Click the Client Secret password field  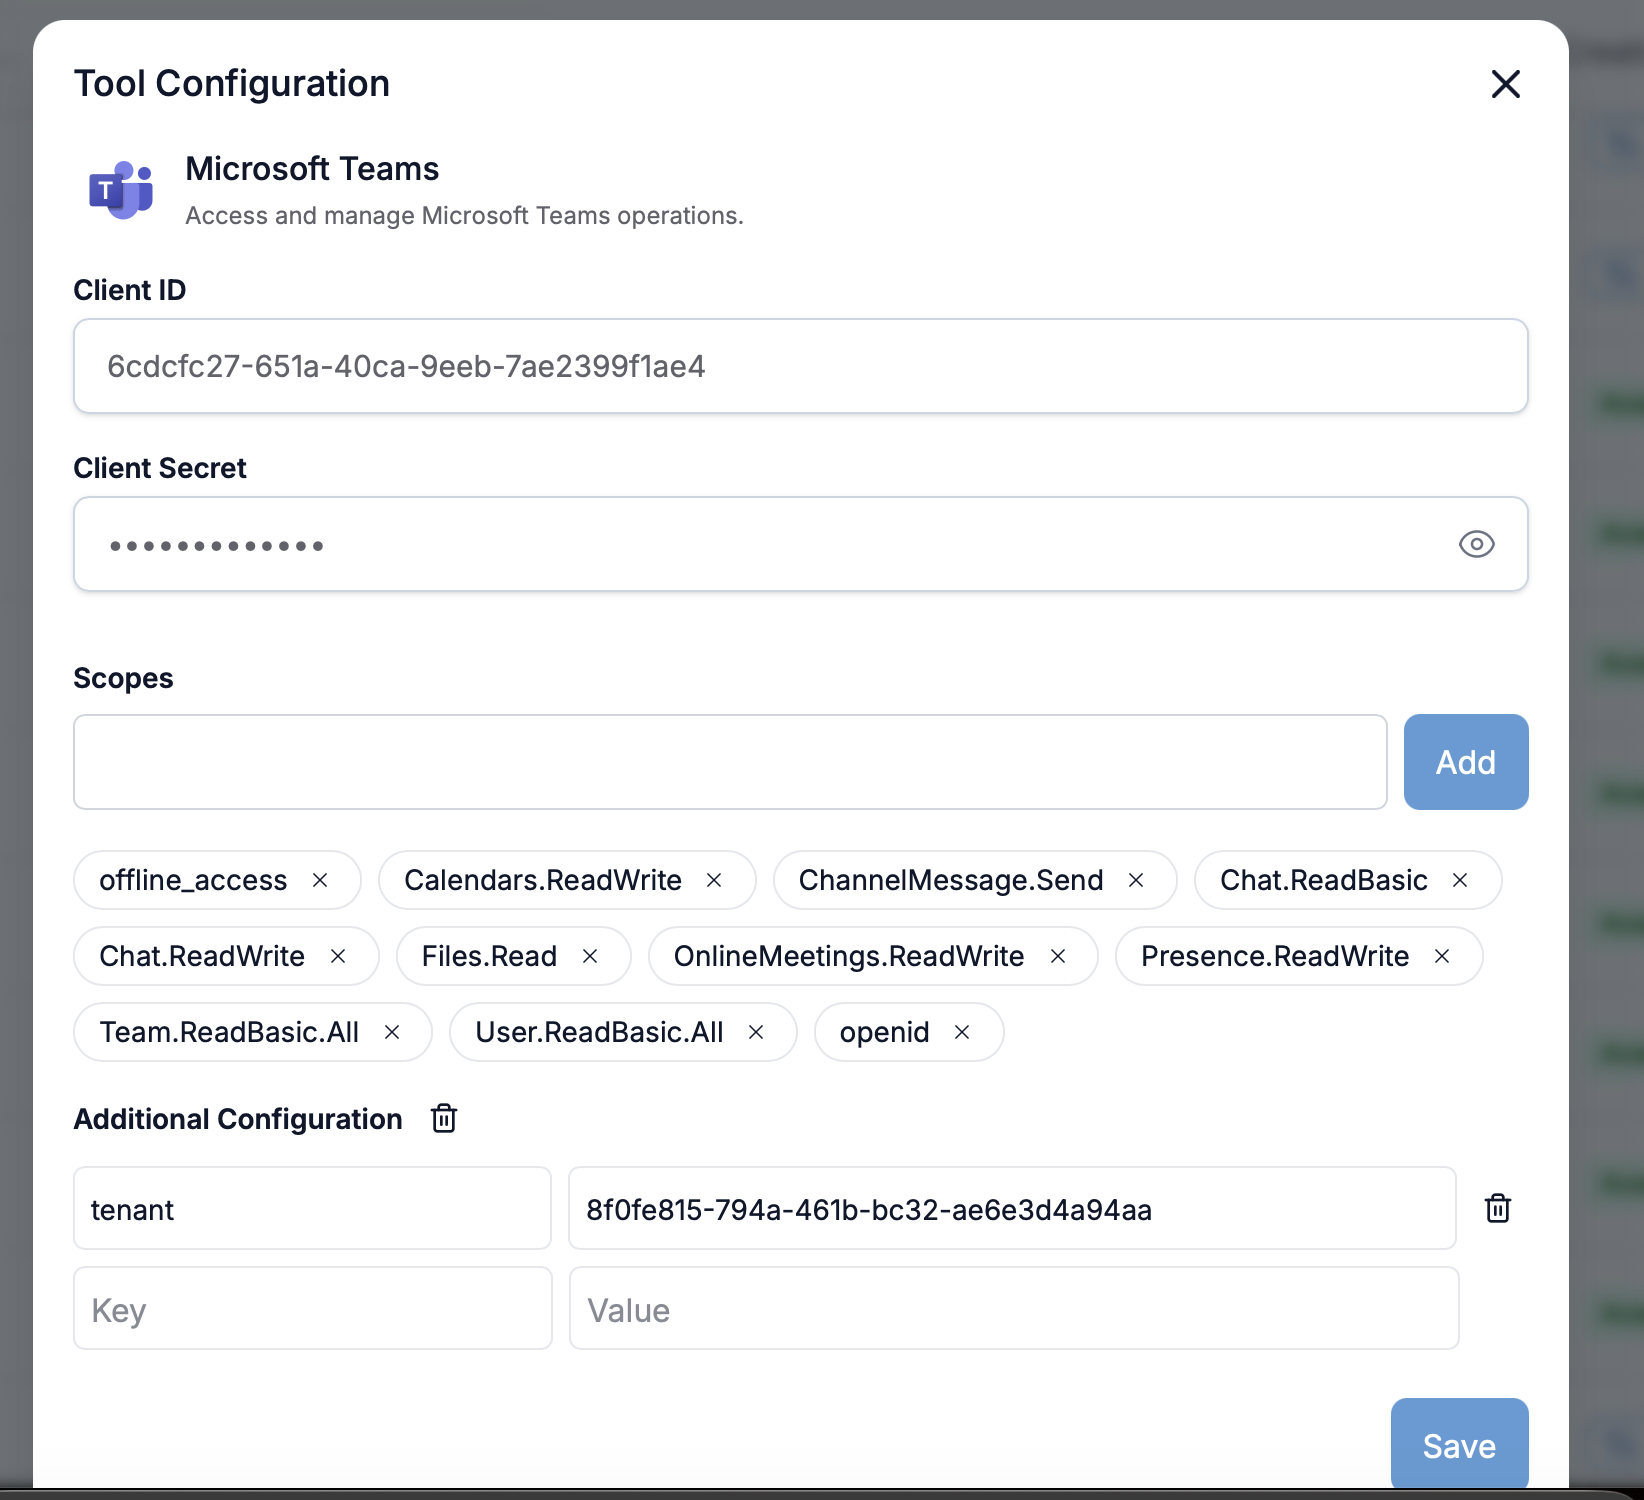coord(760,544)
